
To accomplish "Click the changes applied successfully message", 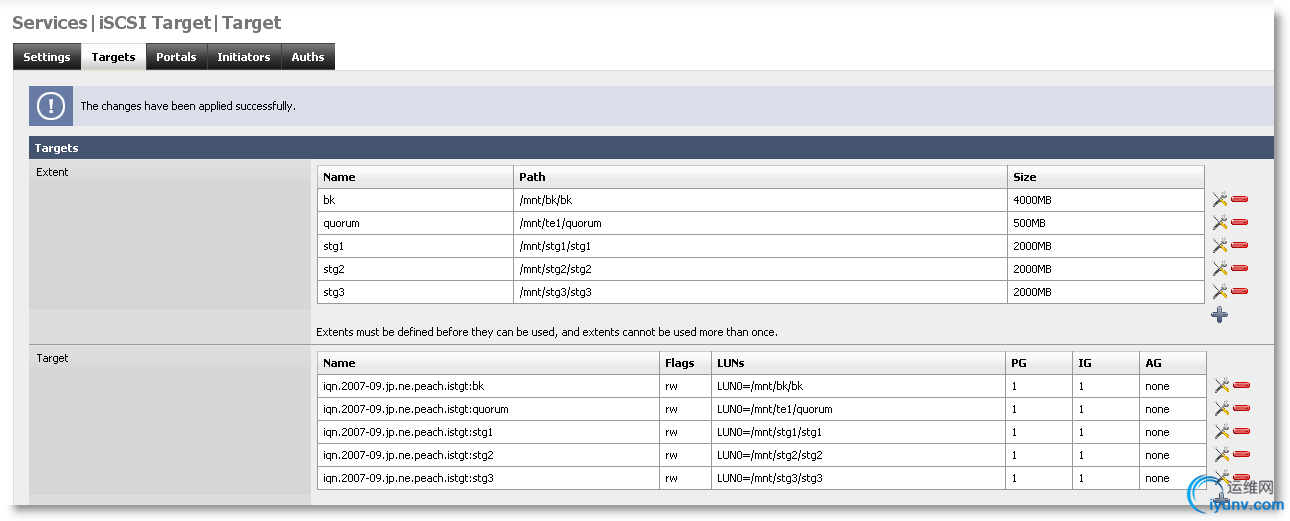I will click(188, 106).
